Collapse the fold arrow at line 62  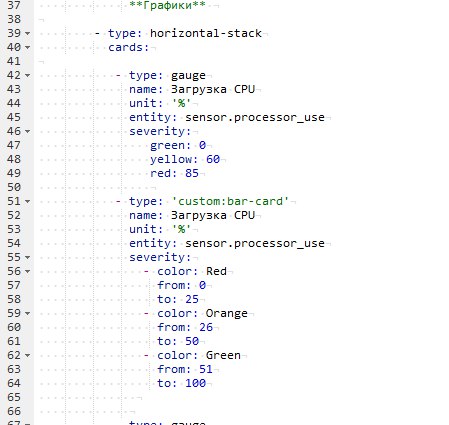(28, 355)
